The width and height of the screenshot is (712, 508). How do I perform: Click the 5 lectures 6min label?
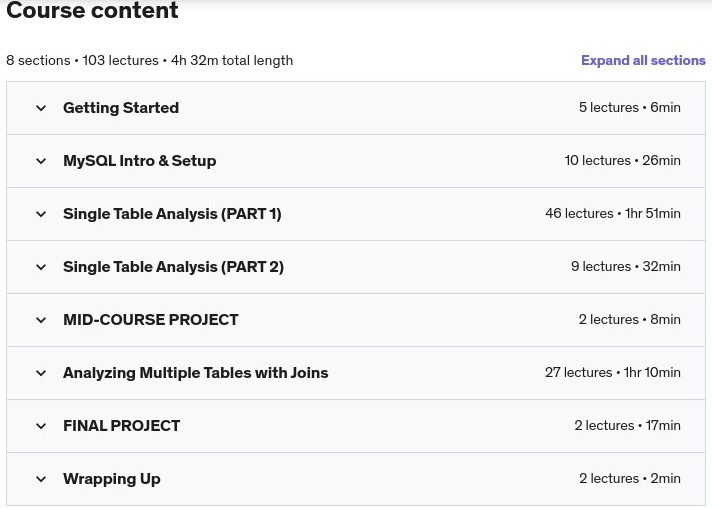pyautogui.click(x=629, y=108)
